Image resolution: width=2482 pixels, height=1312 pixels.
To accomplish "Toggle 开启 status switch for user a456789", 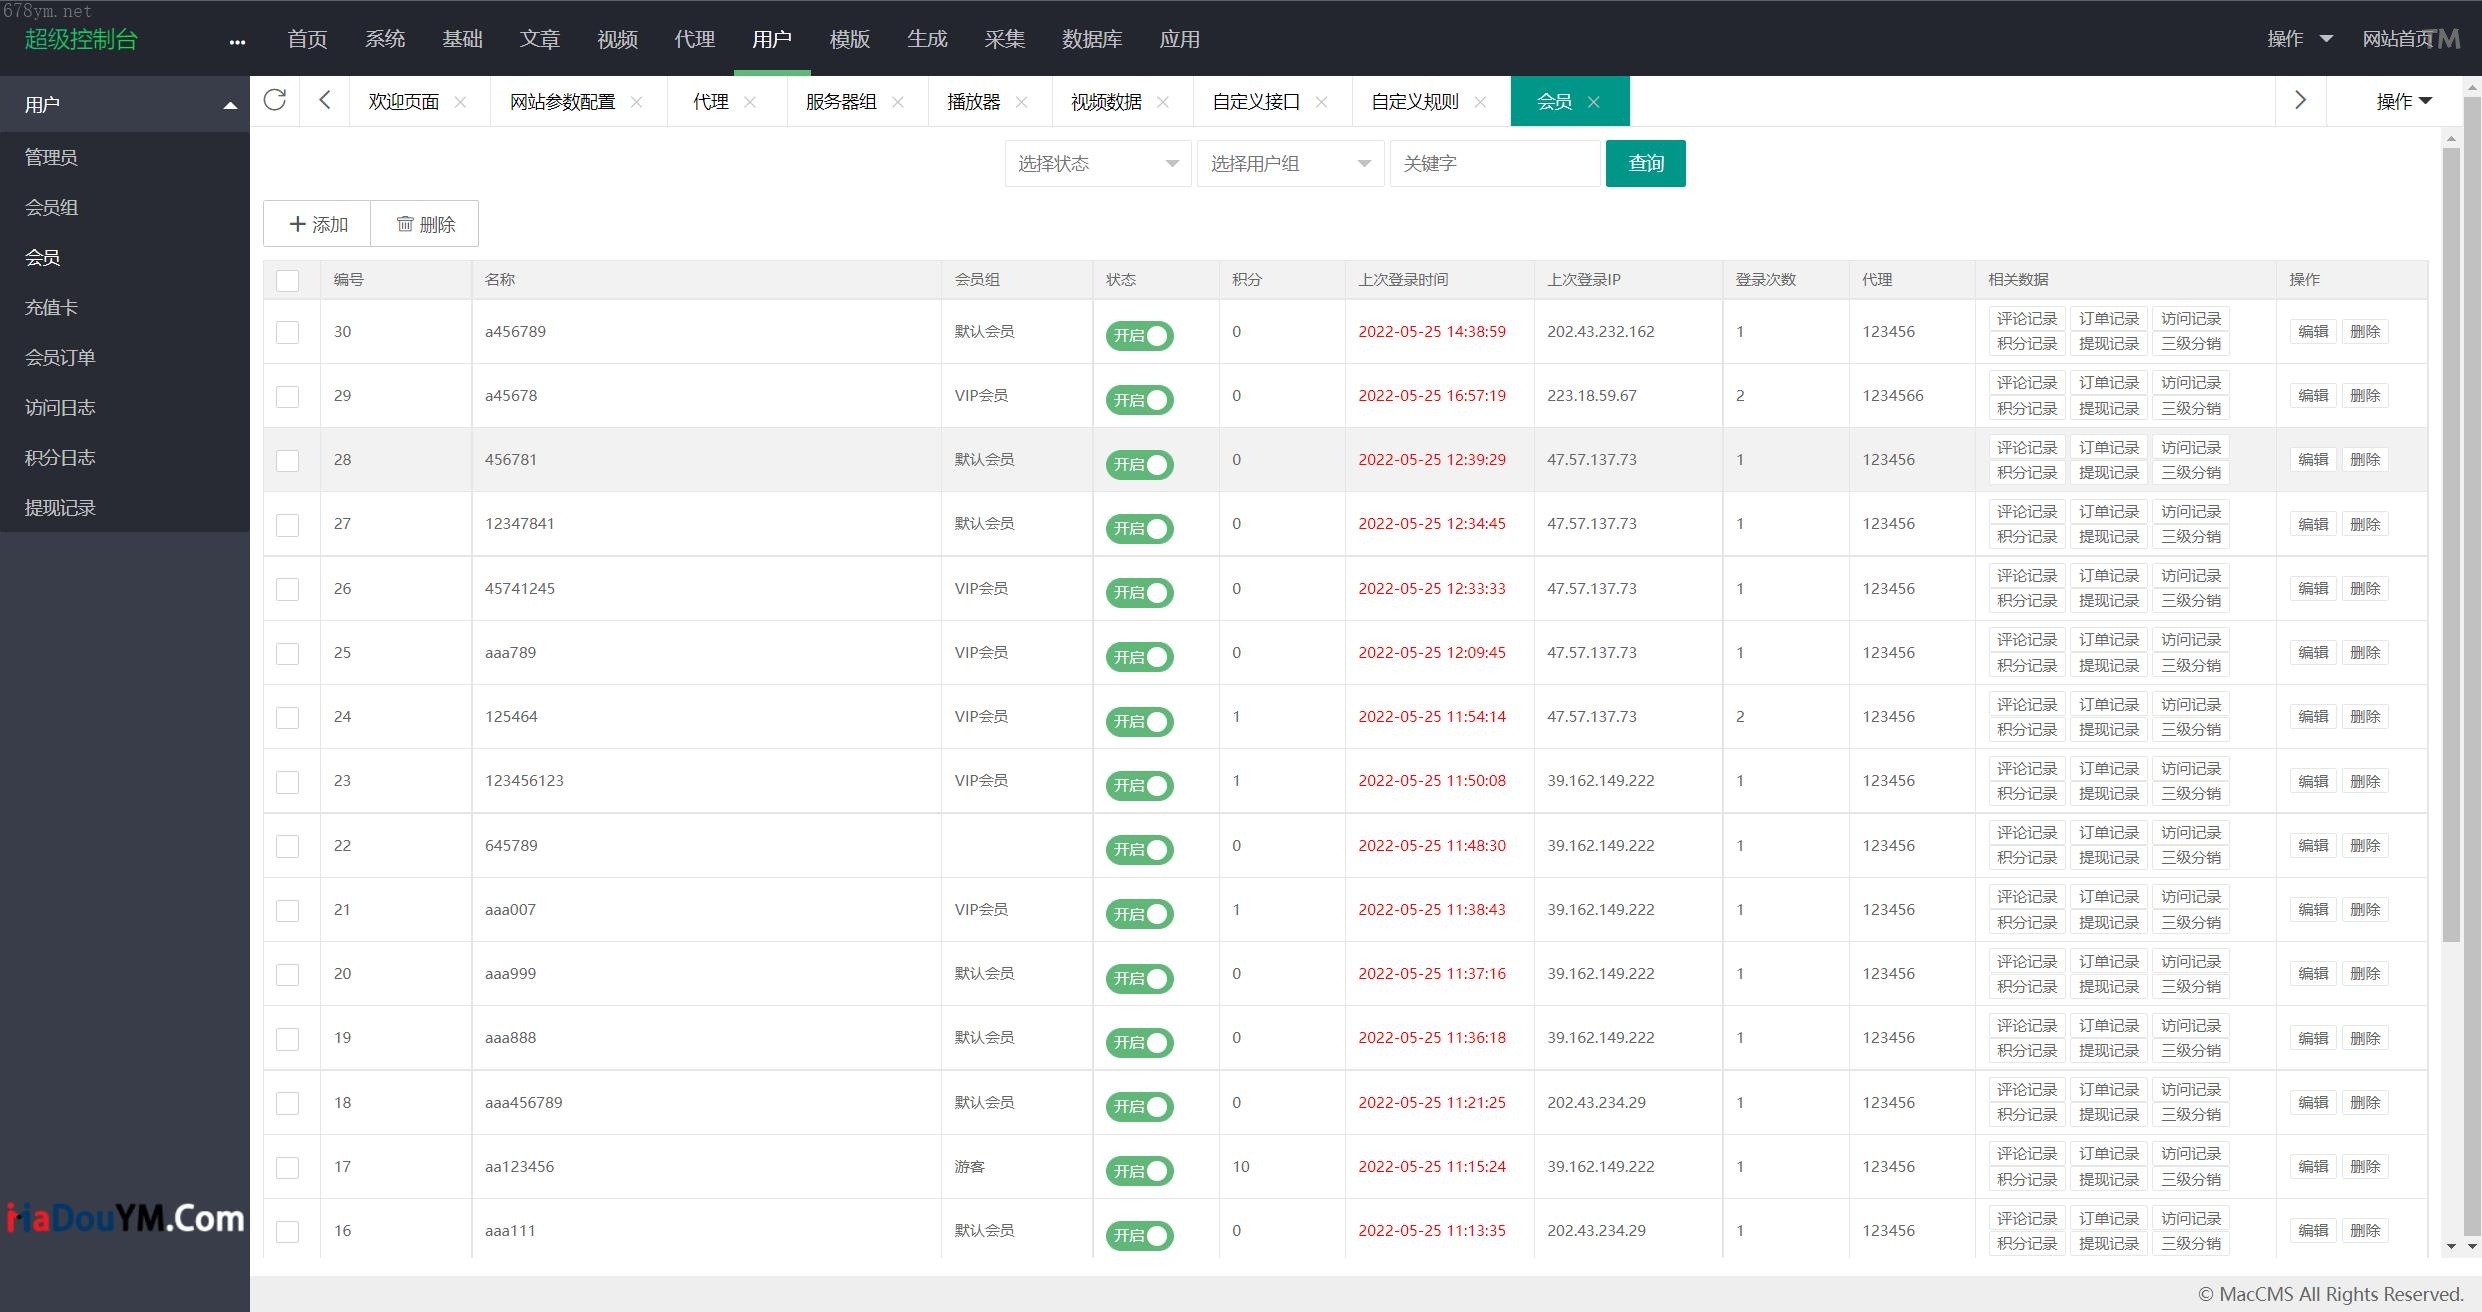I will [x=1139, y=336].
